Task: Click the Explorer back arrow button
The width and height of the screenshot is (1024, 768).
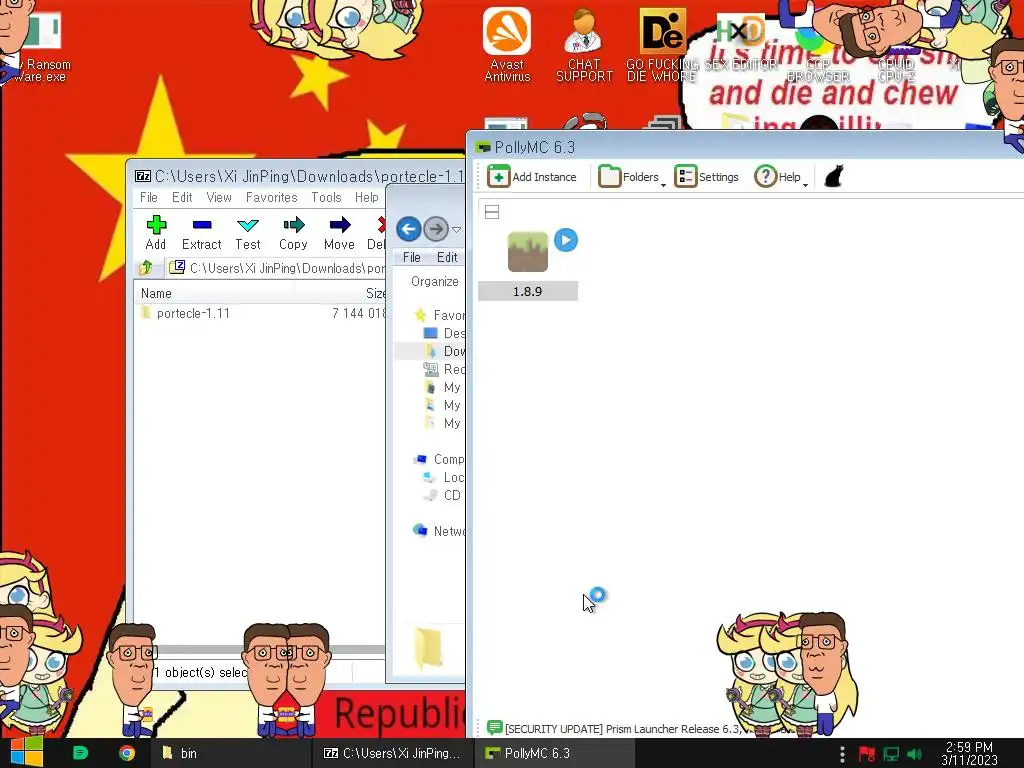Action: [409, 229]
